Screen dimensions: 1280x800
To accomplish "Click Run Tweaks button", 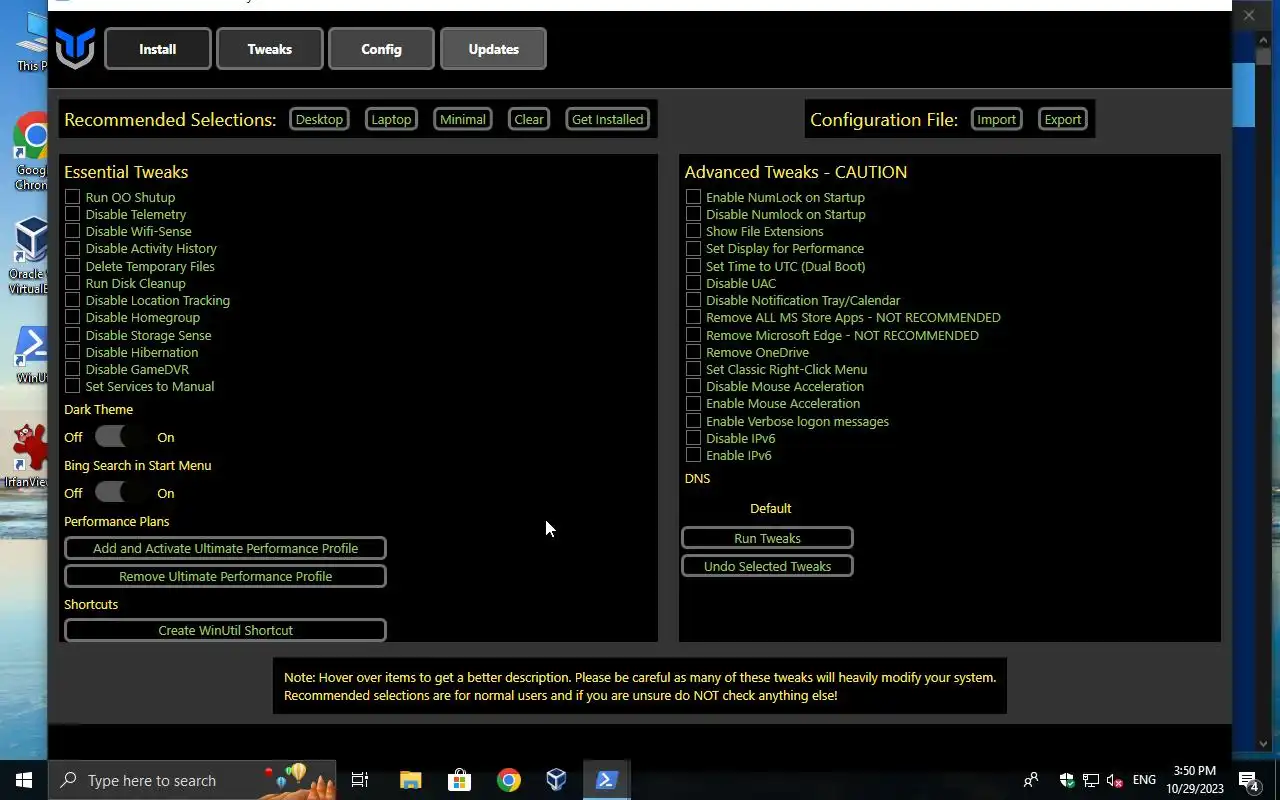I will 767,538.
